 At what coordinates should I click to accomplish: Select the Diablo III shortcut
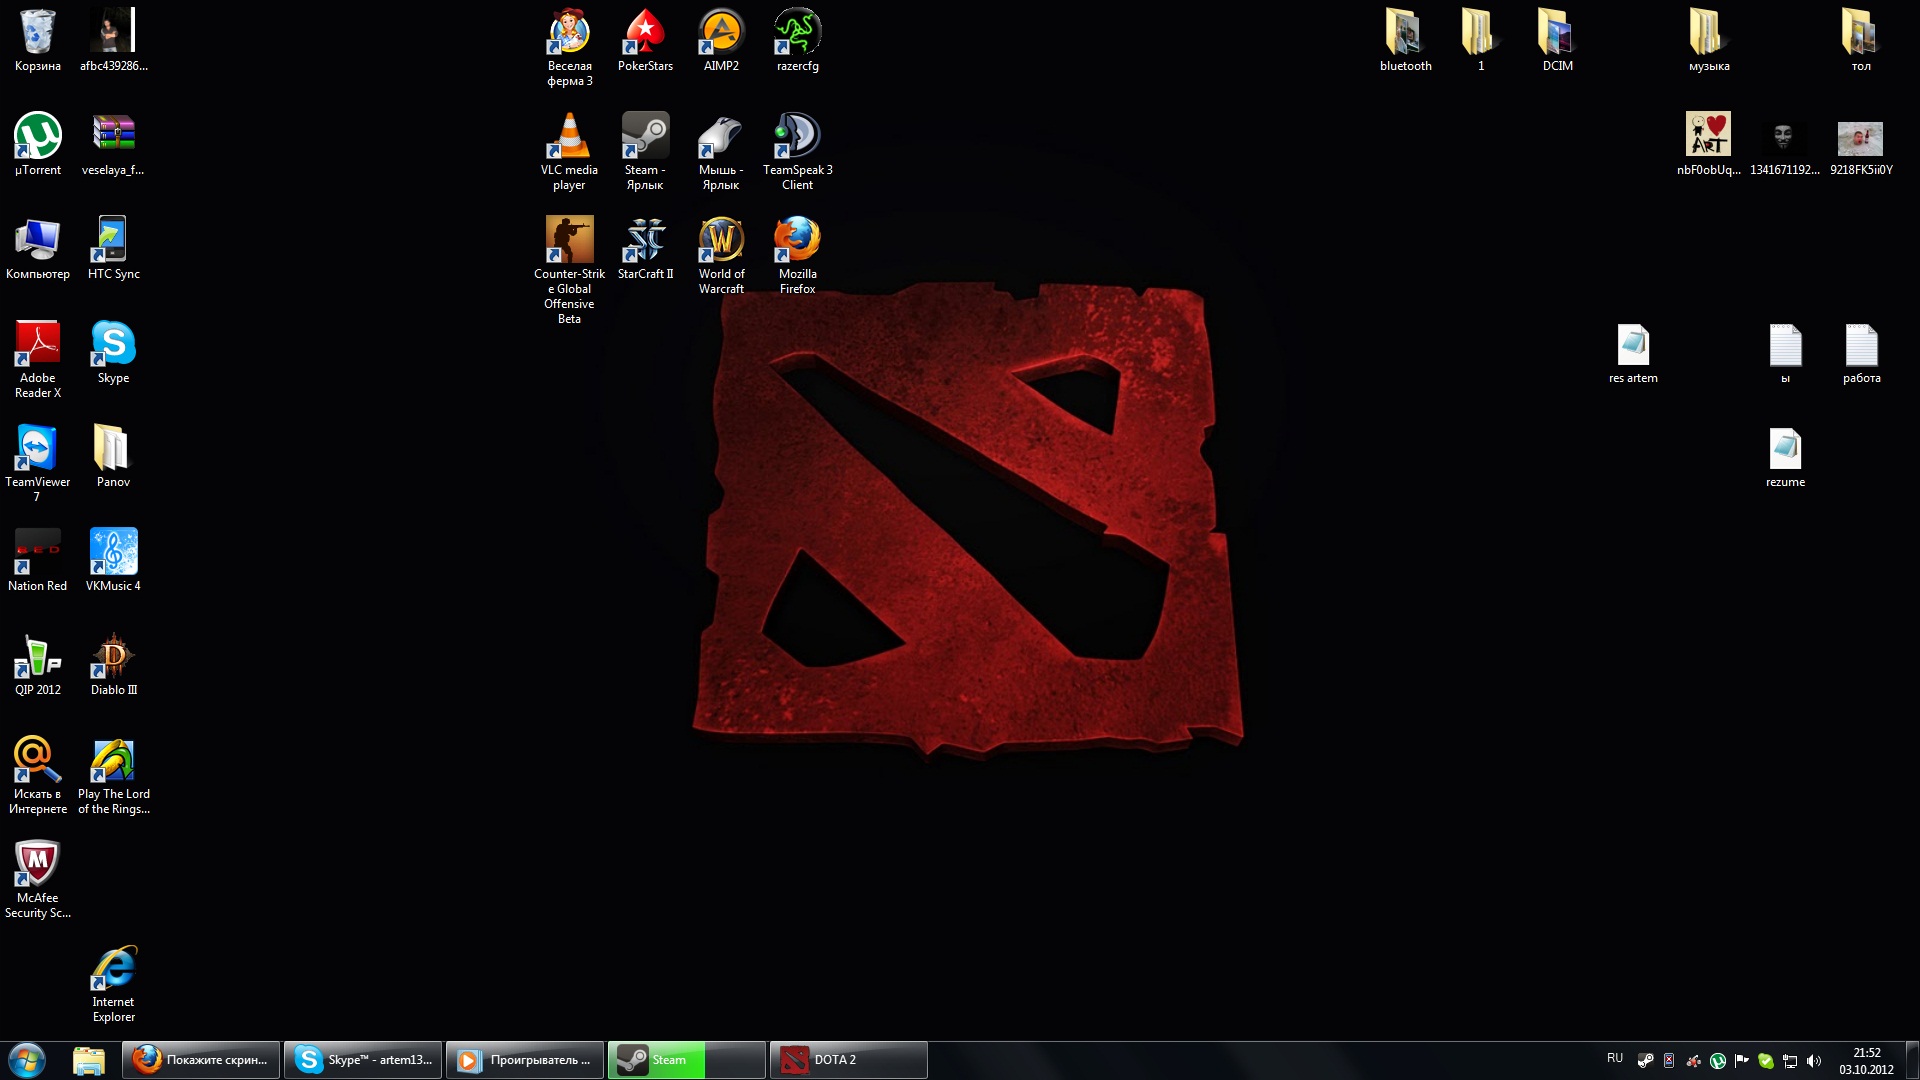(x=114, y=664)
